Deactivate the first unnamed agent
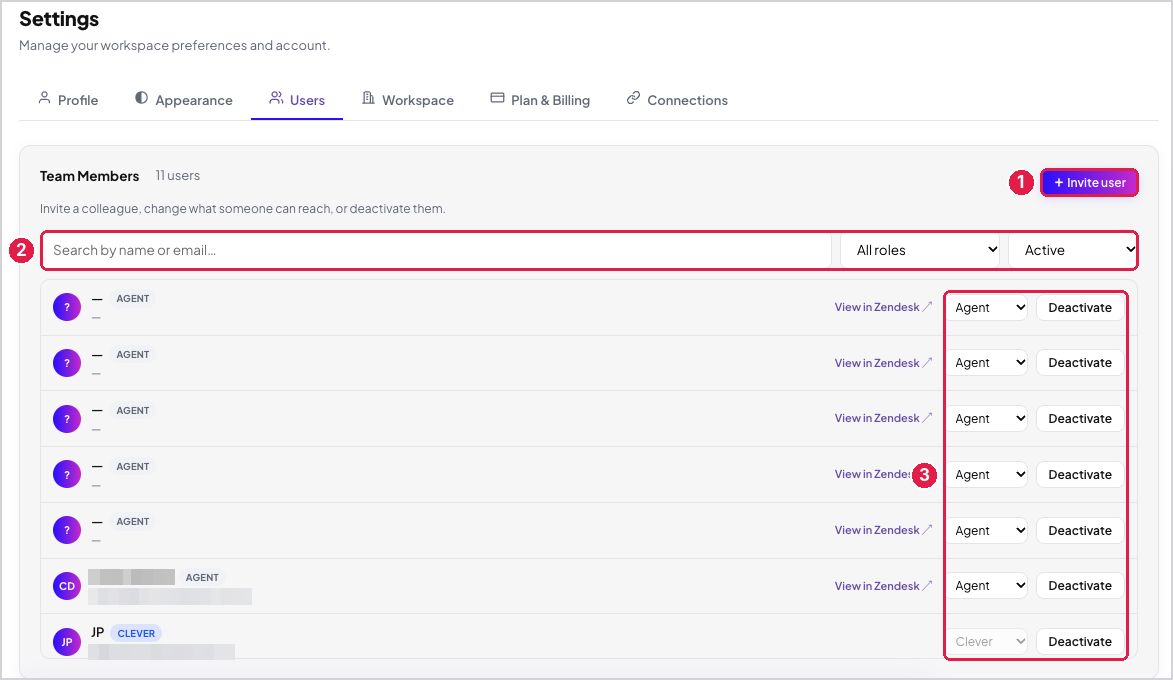Image resolution: width=1173 pixels, height=680 pixels. (1079, 307)
